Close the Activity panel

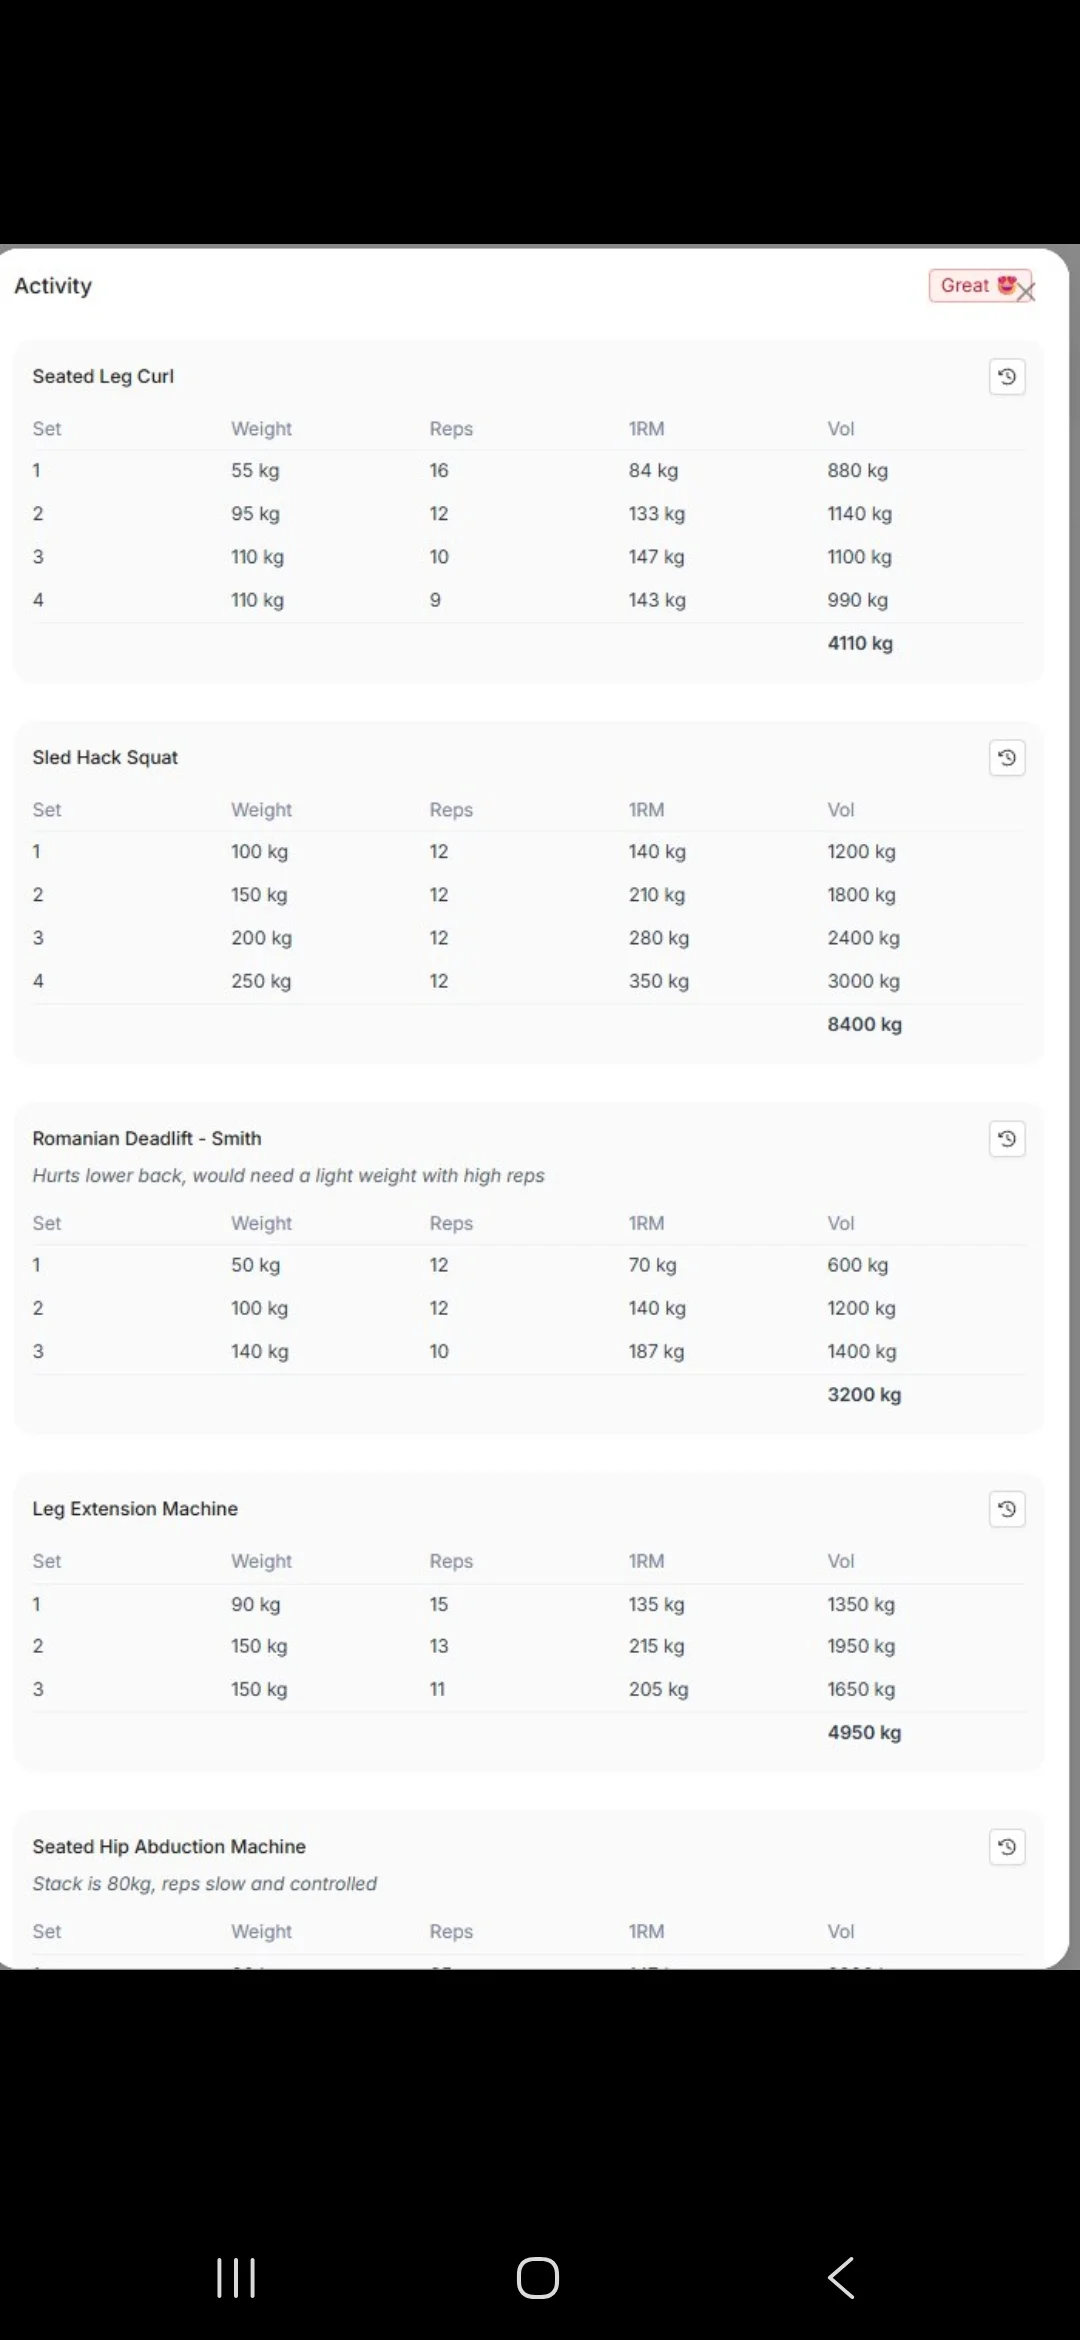click(1026, 292)
